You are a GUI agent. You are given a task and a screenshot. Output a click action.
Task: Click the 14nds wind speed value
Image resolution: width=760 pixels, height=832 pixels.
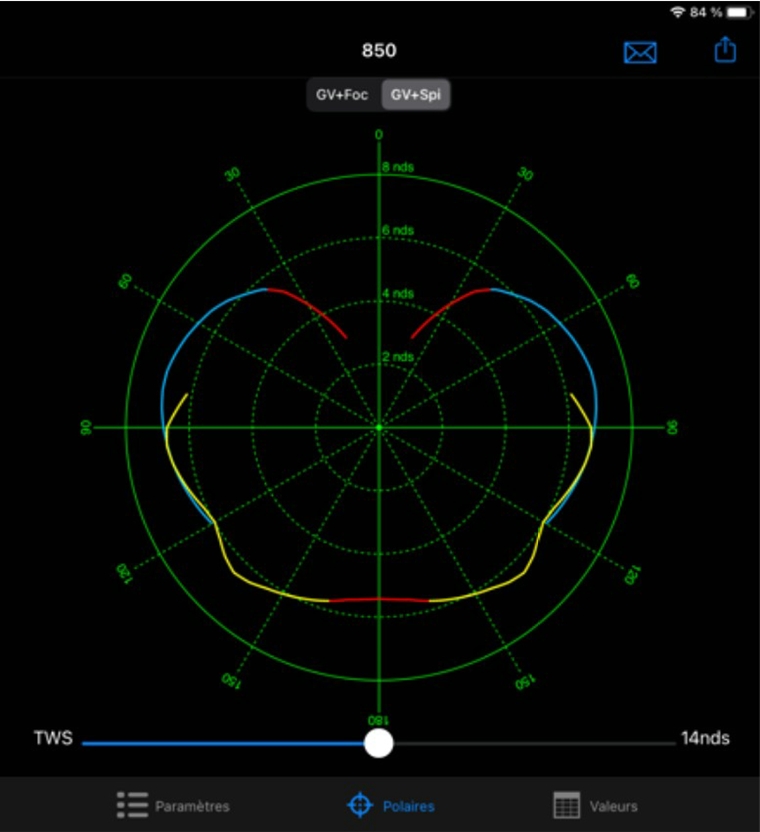[x=705, y=739]
